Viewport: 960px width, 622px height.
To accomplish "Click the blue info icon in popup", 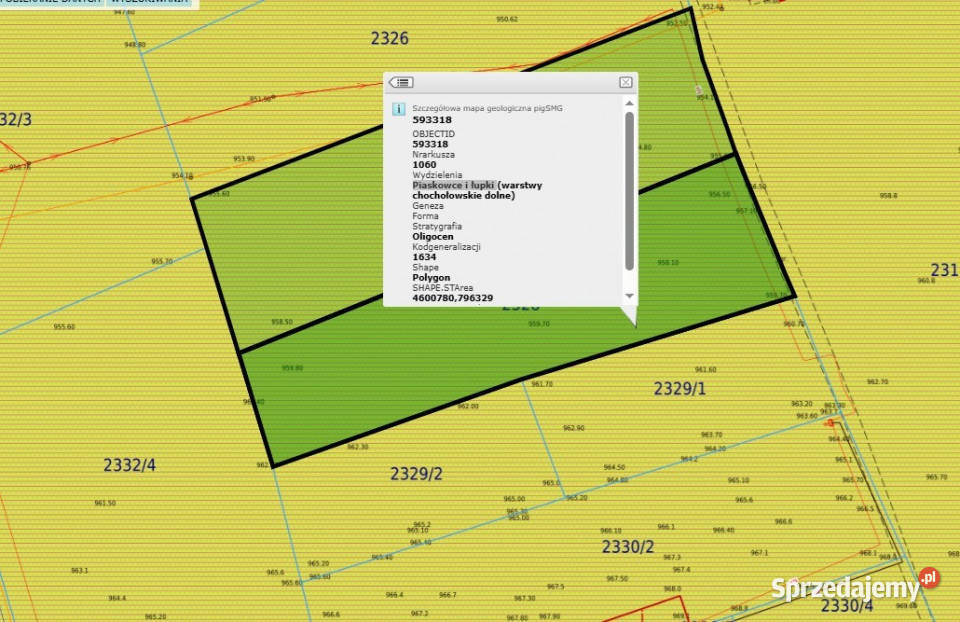I will [399, 109].
